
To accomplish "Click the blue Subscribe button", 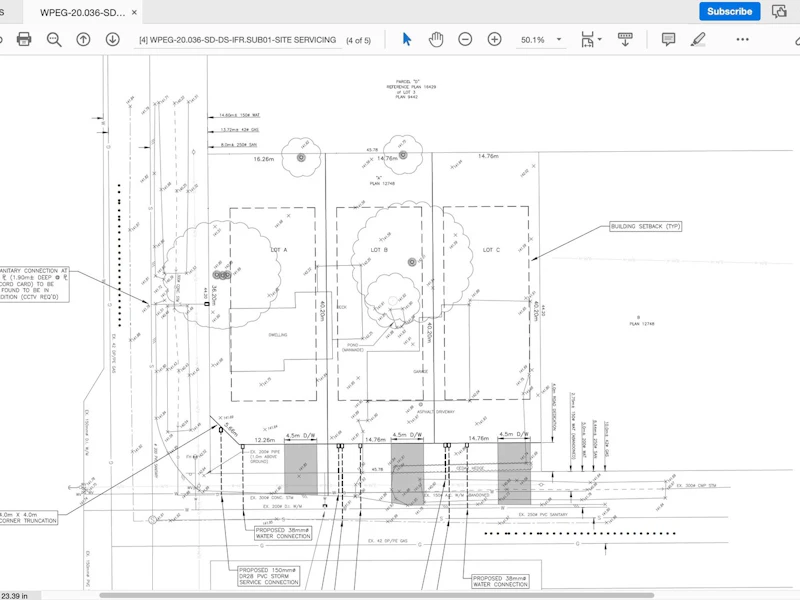I will [x=730, y=11].
